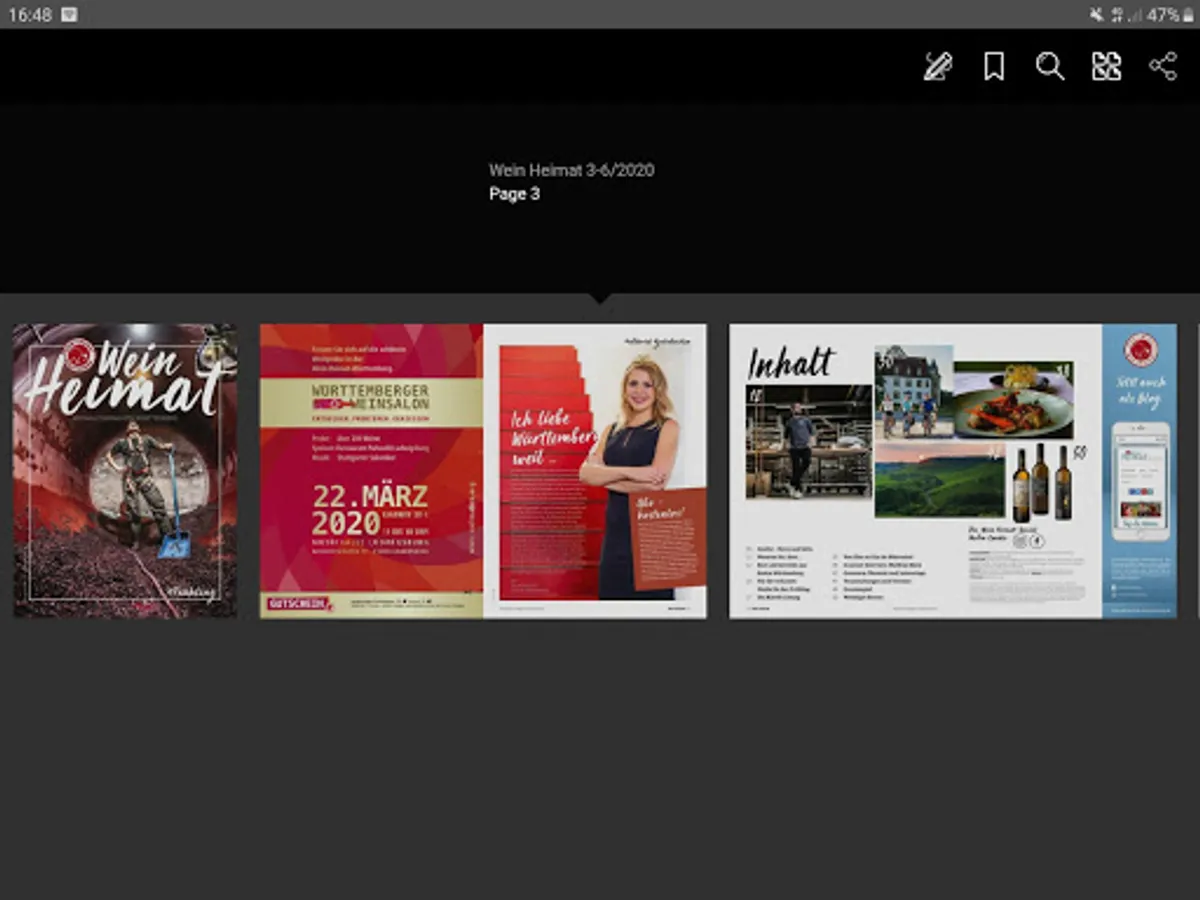Open the search magnifier icon

tap(1050, 67)
